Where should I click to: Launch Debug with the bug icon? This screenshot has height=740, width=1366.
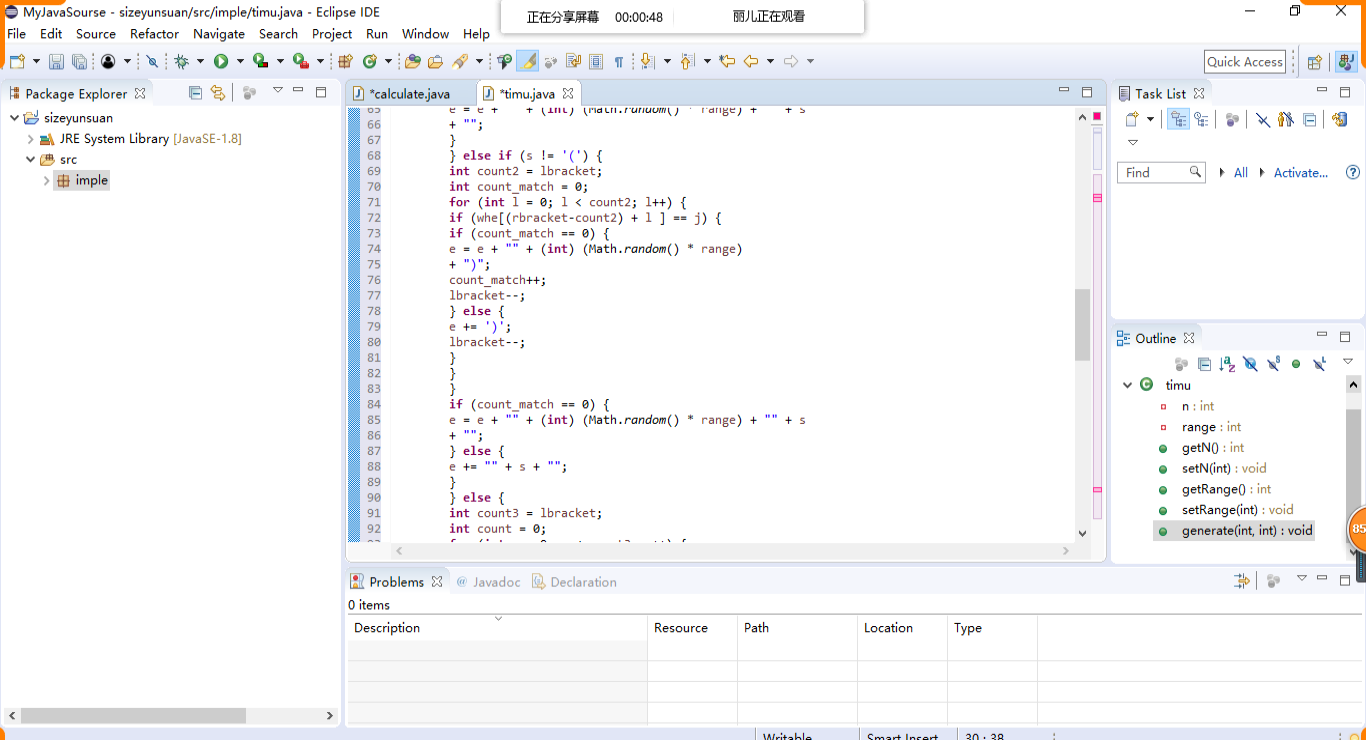coord(181,62)
